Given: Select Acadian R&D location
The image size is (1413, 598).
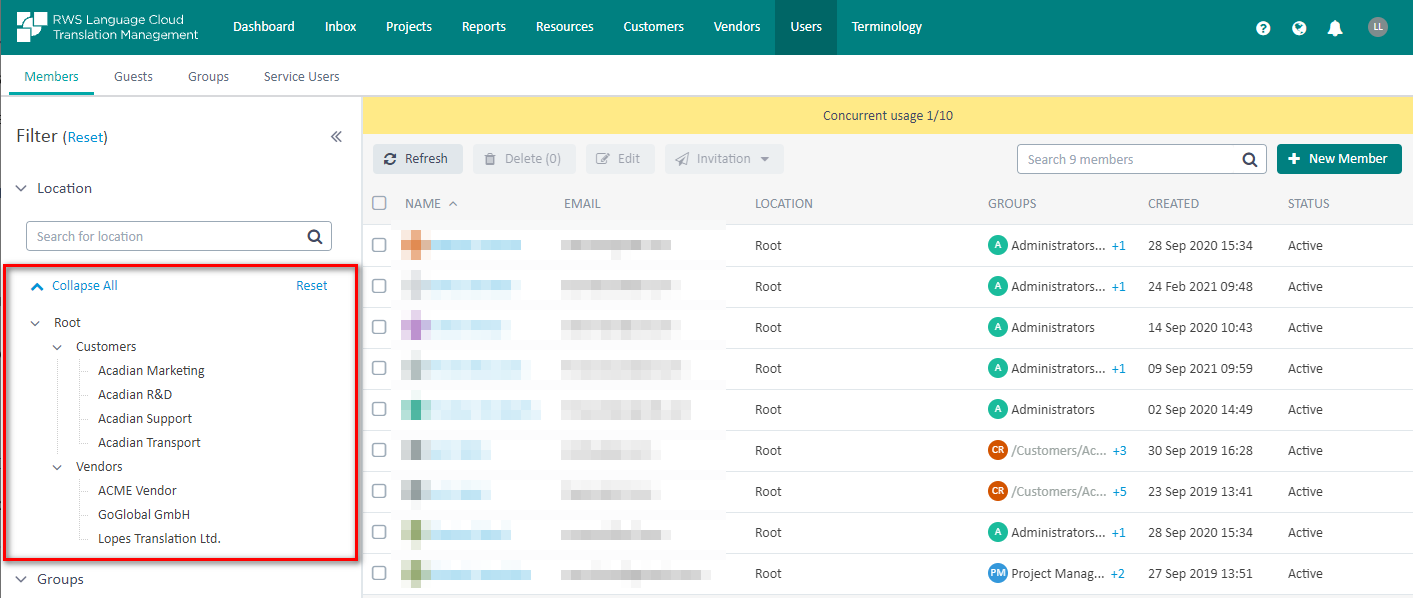Looking at the screenshot, I should pos(135,395).
